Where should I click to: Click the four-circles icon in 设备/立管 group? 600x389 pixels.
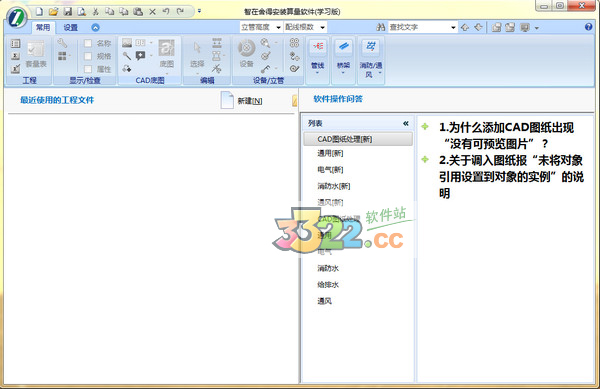[x=294, y=43]
